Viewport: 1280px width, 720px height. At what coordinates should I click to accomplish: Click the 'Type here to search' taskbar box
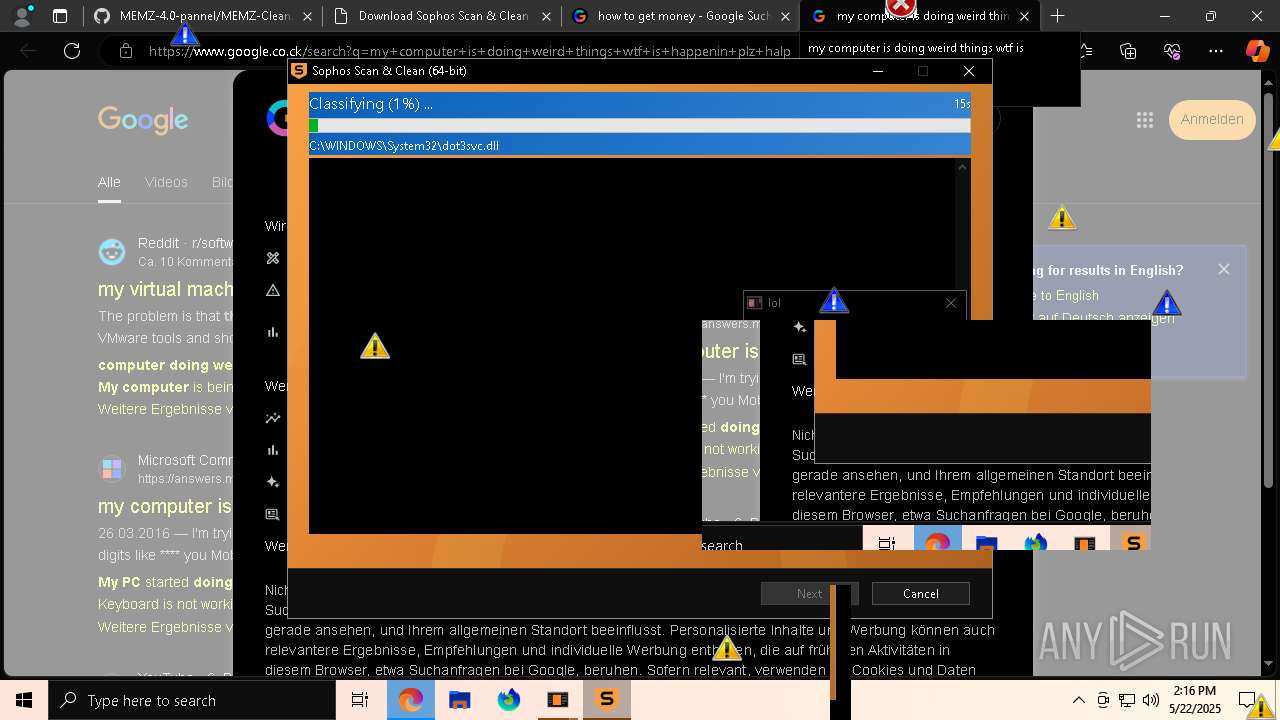(192, 700)
